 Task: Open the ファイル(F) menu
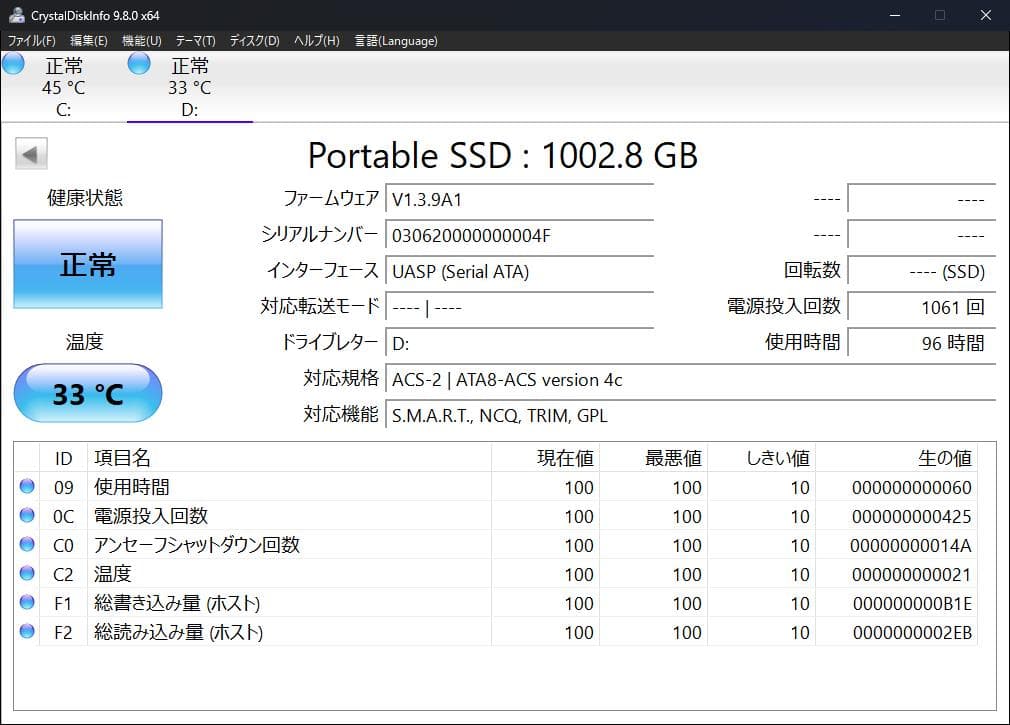32,41
